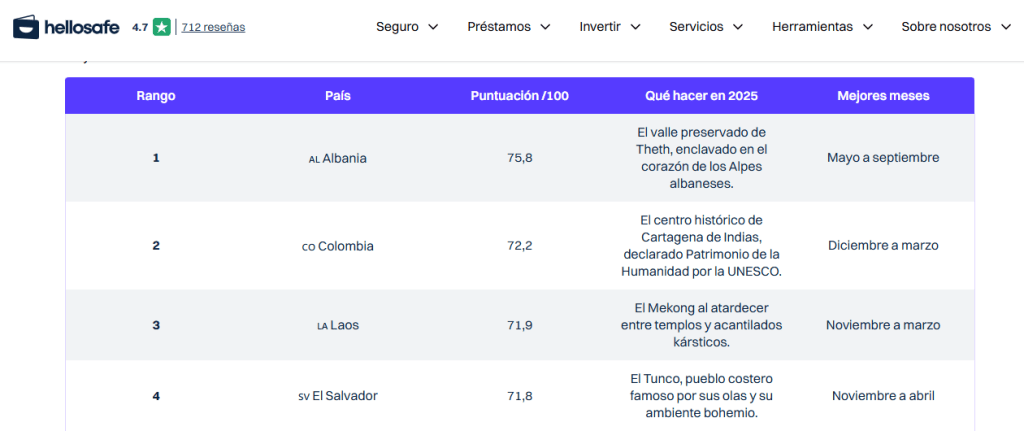
Task: Open the 712 reseñas reviews link
Action: [x=213, y=27]
